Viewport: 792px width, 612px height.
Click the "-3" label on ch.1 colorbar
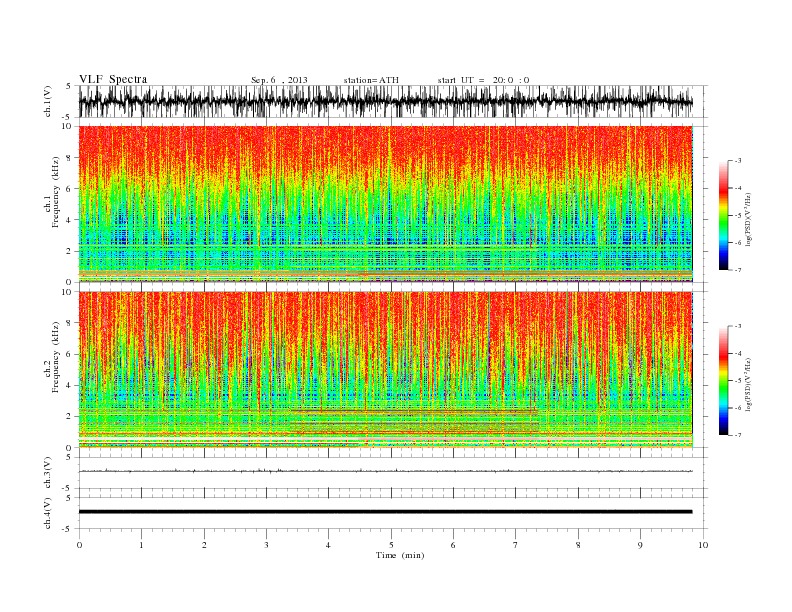pyautogui.click(x=738, y=161)
